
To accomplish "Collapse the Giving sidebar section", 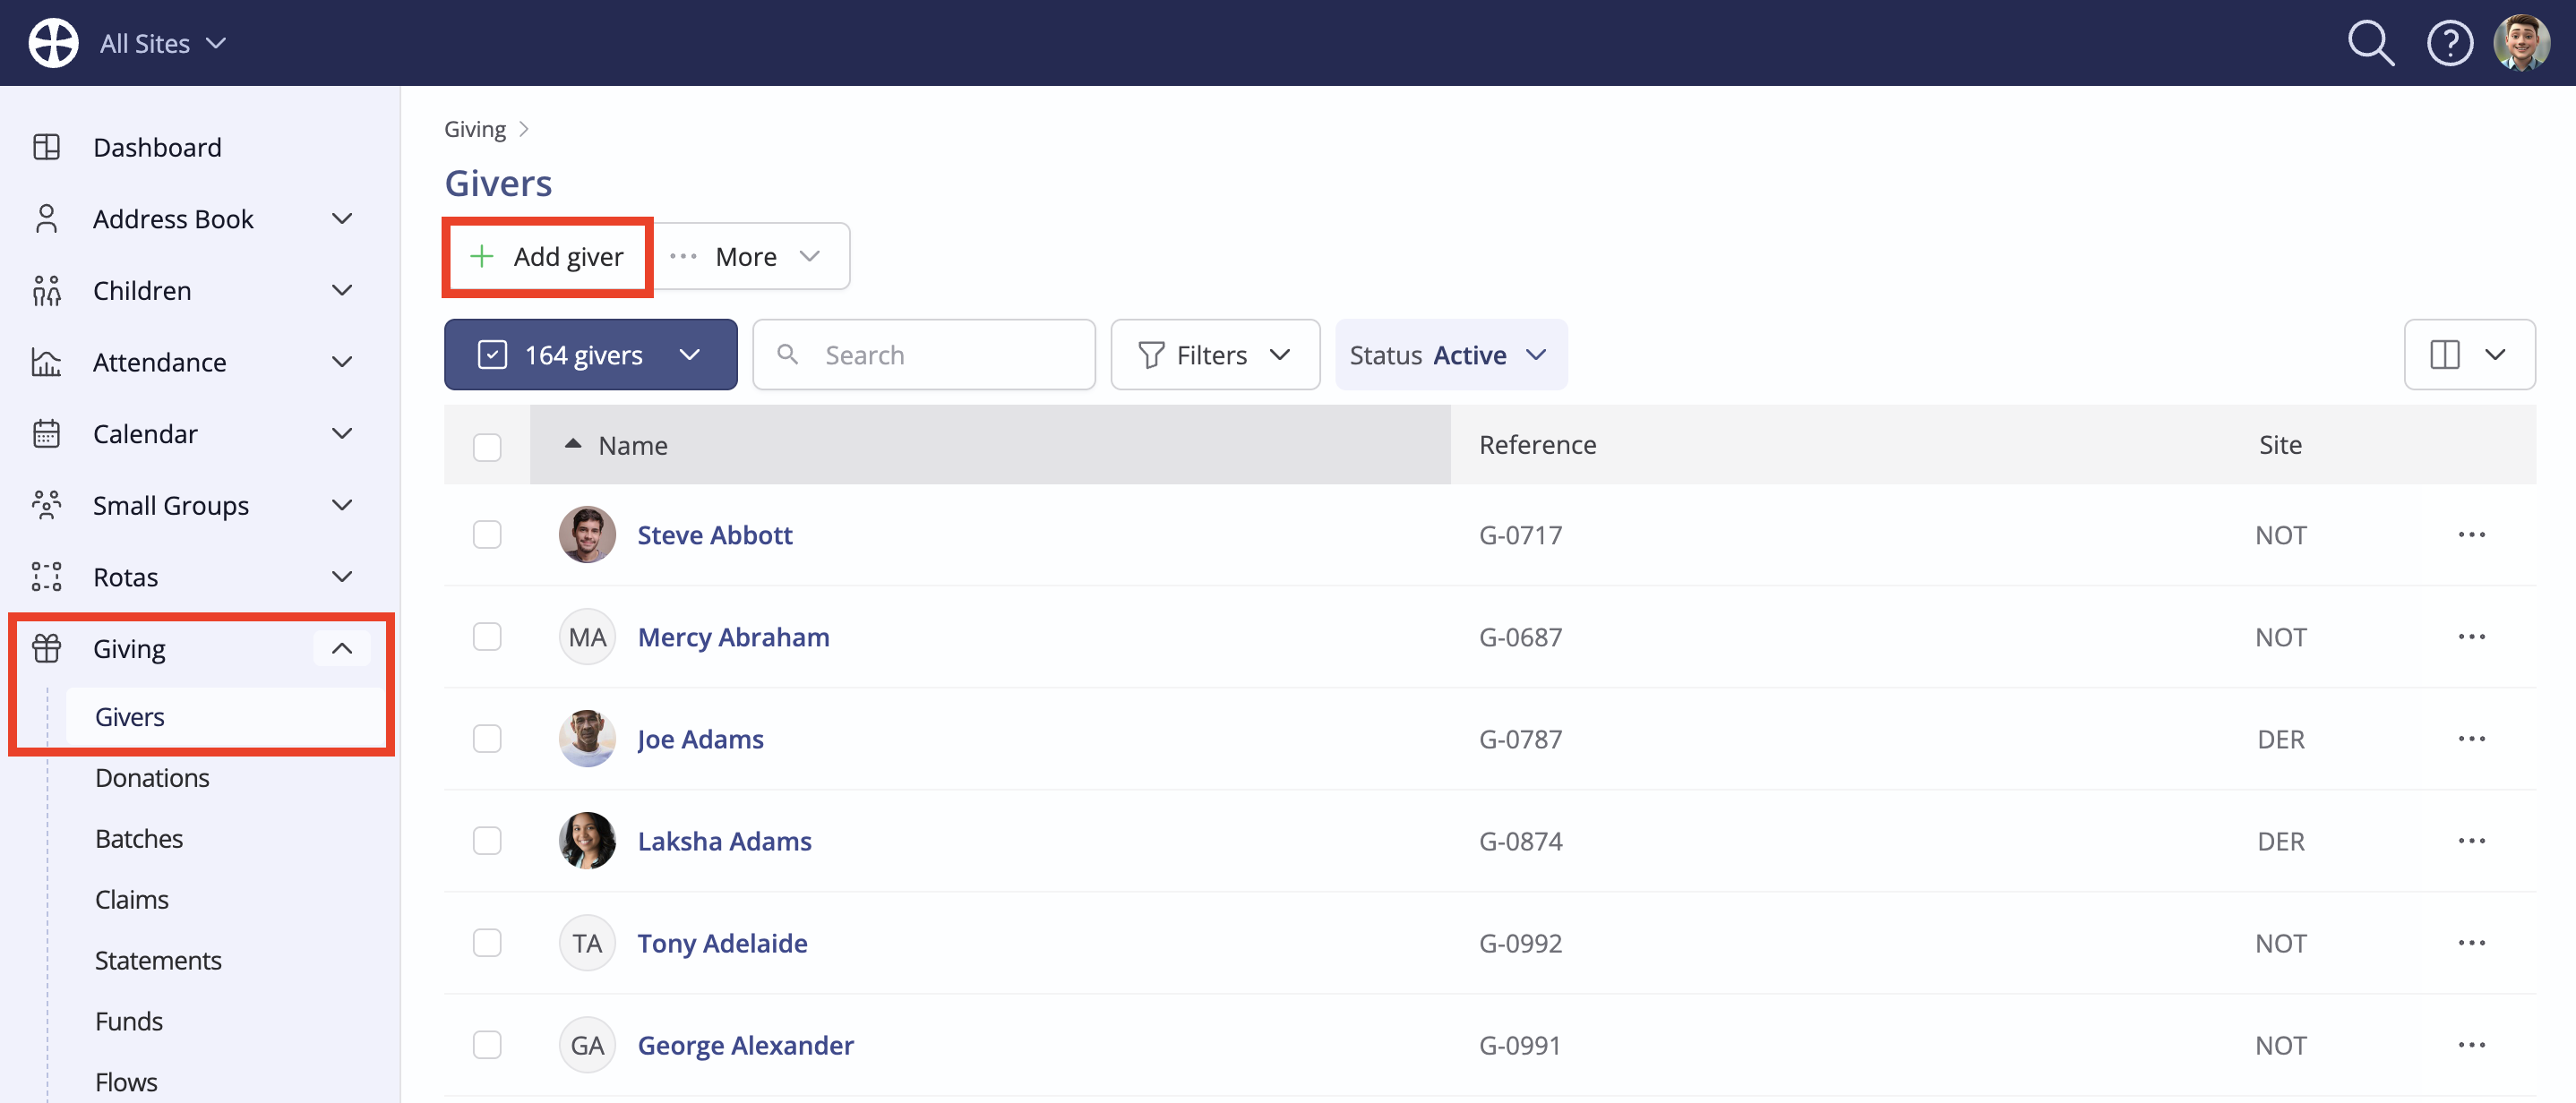I will [342, 648].
